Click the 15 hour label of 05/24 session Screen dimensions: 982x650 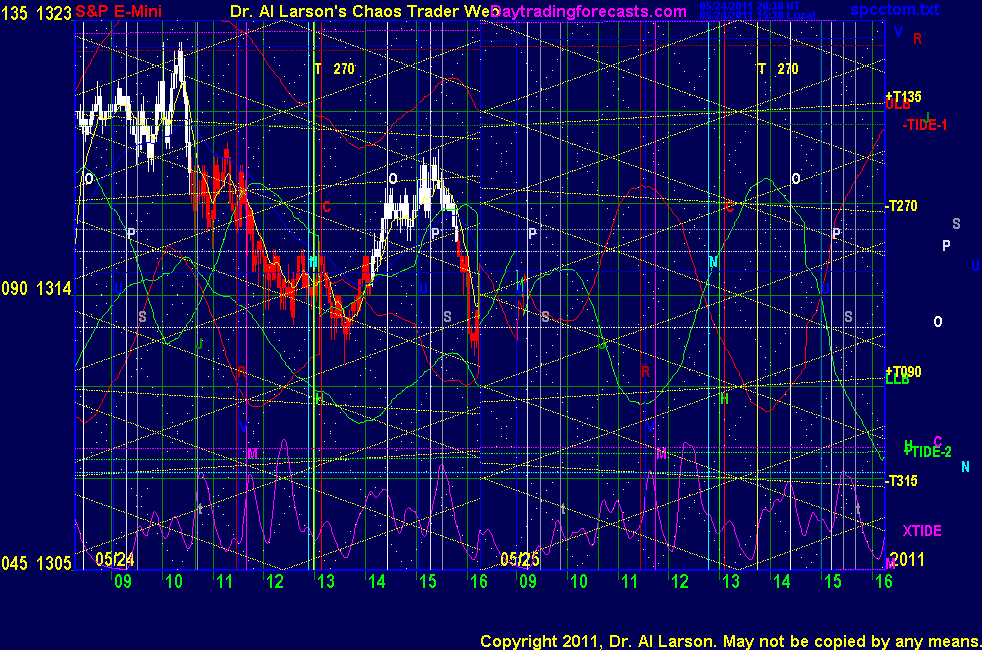click(x=428, y=582)
